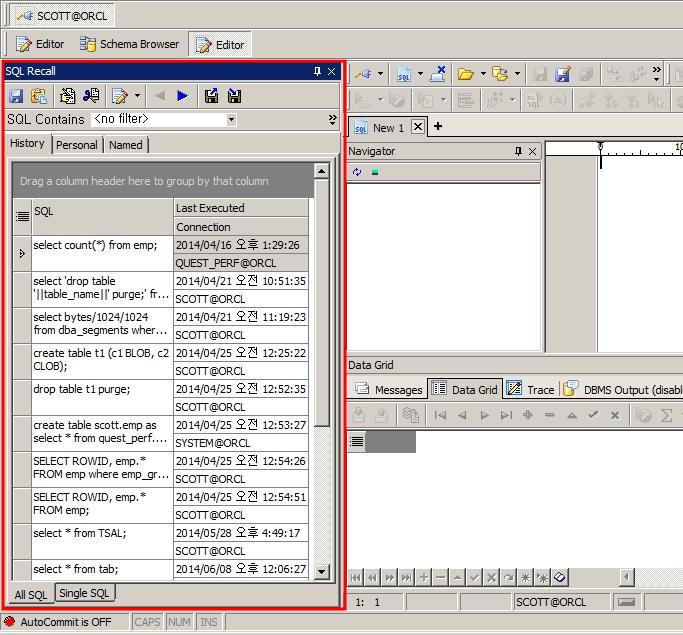Toggle the pin on SQL Recall panel

pyautogui.click(x=317, y=71)
